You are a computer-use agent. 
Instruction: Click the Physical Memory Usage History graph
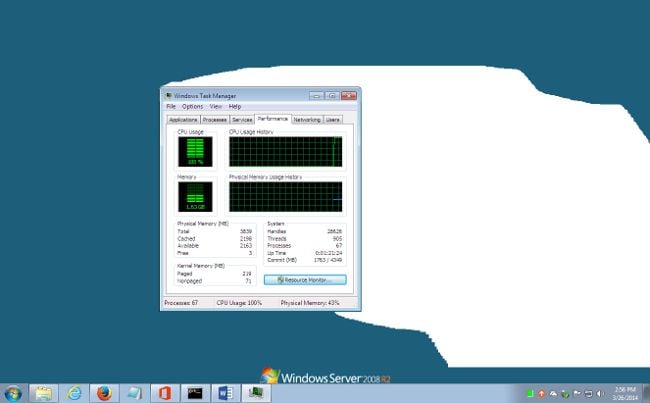coord(286,197)
